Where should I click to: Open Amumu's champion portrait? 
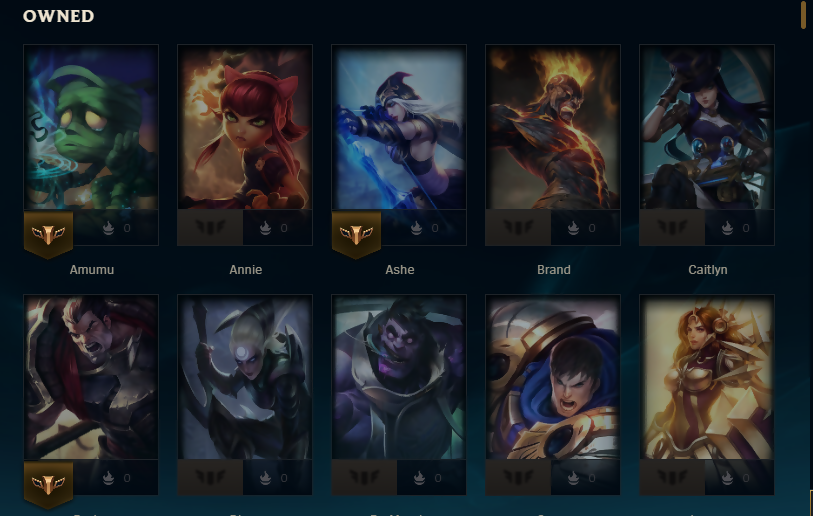[91, 127]
